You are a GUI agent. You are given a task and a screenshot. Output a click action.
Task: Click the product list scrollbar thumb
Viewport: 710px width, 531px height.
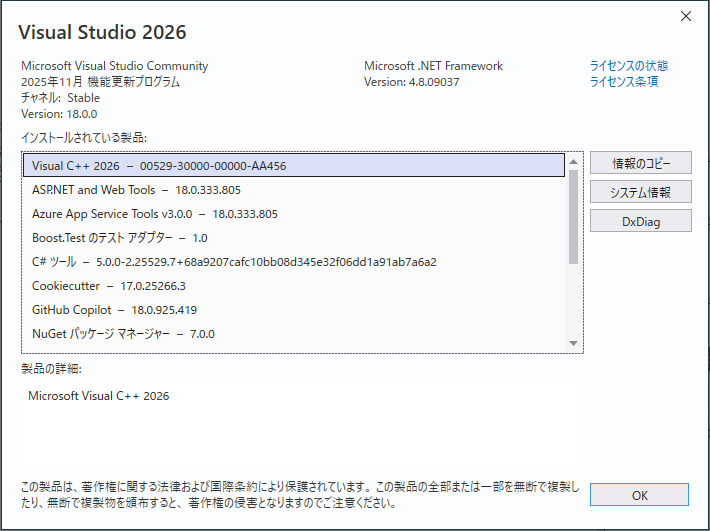[x=574, y=215]
